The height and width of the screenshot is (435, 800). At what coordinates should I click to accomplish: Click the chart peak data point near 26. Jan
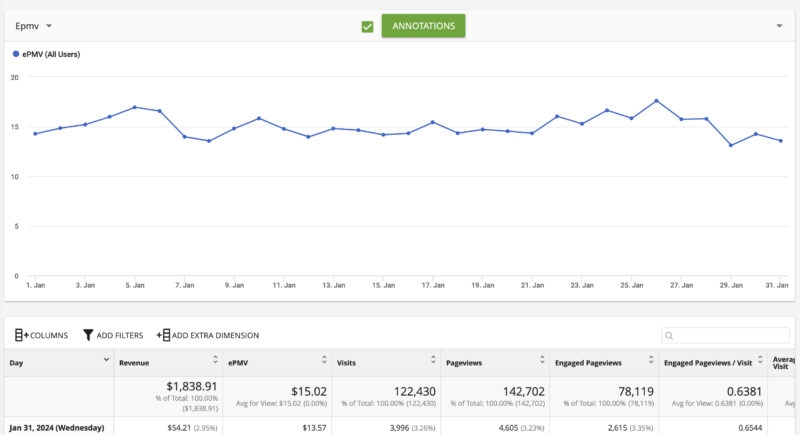[656, 101]
